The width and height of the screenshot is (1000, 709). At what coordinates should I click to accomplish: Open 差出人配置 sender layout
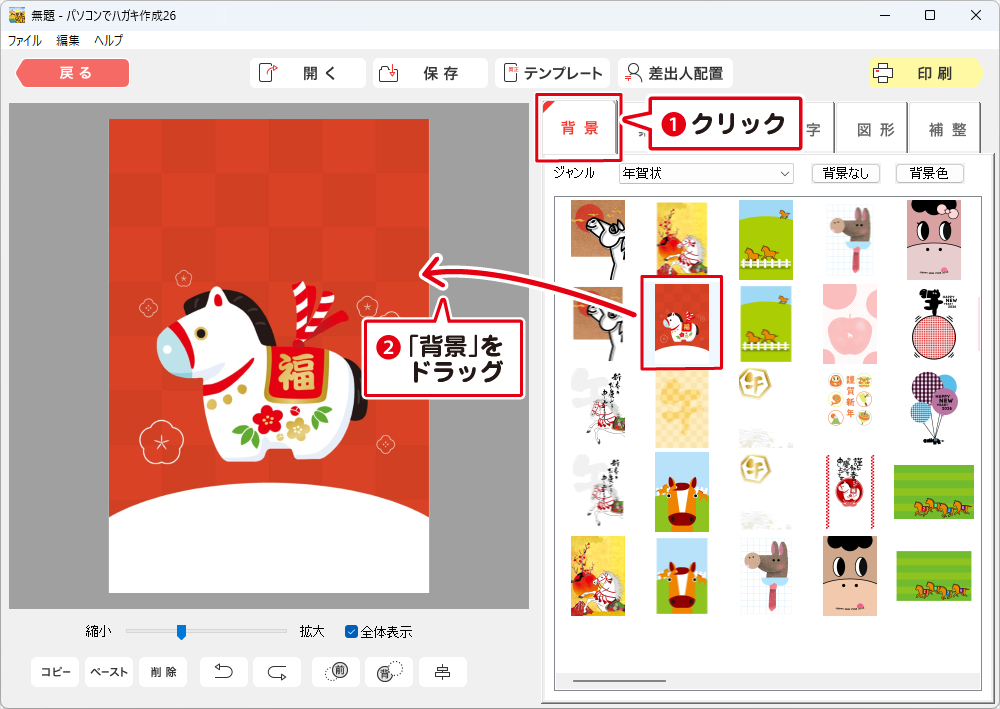point(675,73)
